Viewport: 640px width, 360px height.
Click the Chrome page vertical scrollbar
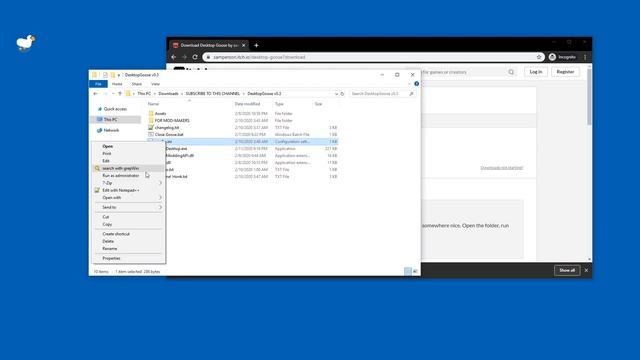(589, 97)
